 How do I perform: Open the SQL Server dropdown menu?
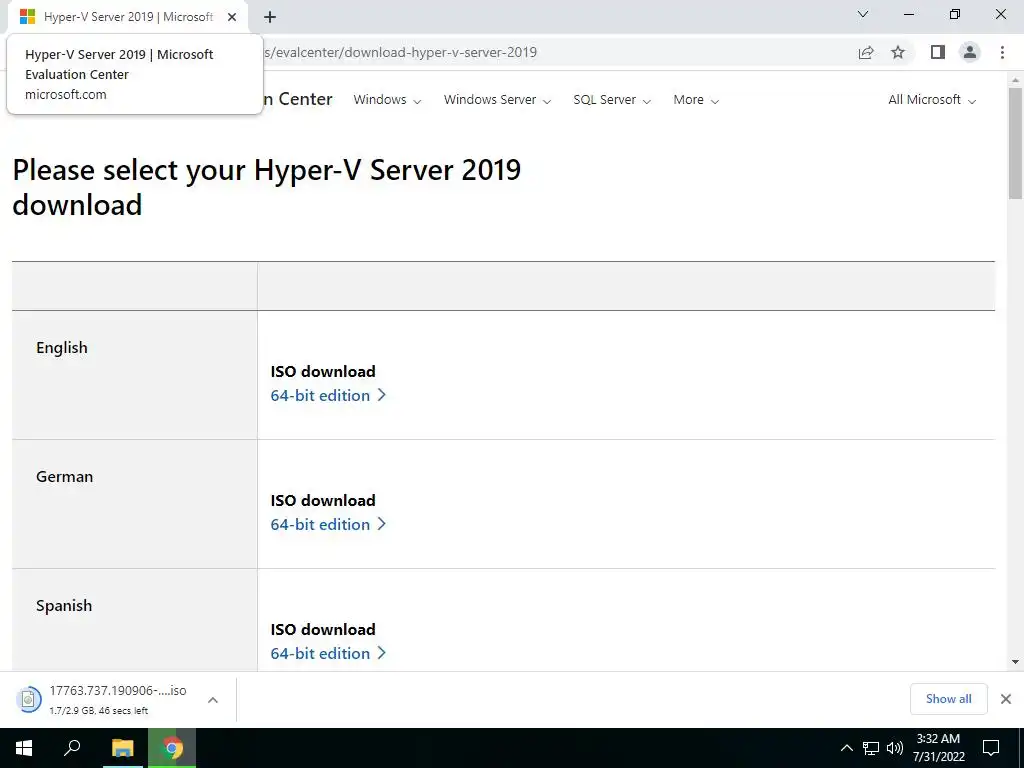[x=612, y=100]
